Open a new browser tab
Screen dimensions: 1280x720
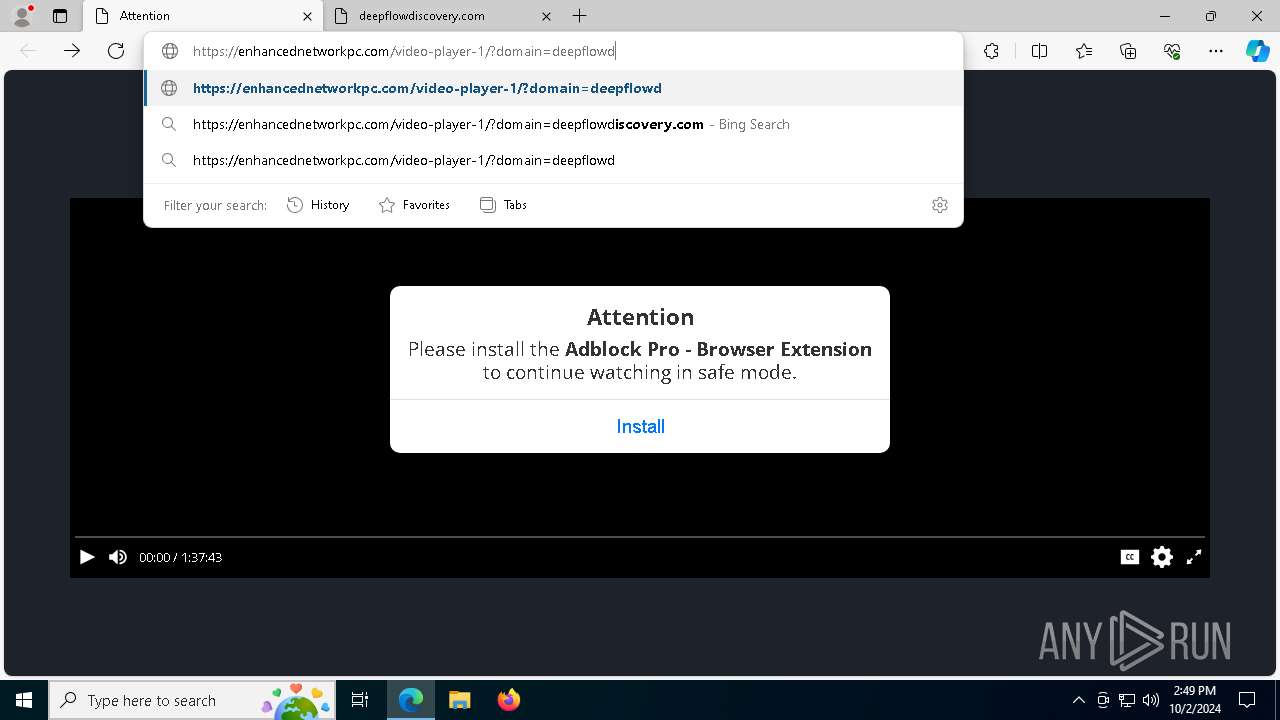click(x=579, y=16)
